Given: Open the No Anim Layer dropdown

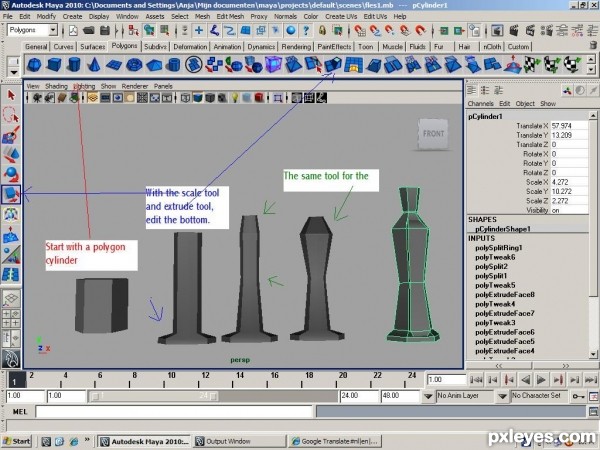Looking at the screenshot, I should [x=428, y=396].
